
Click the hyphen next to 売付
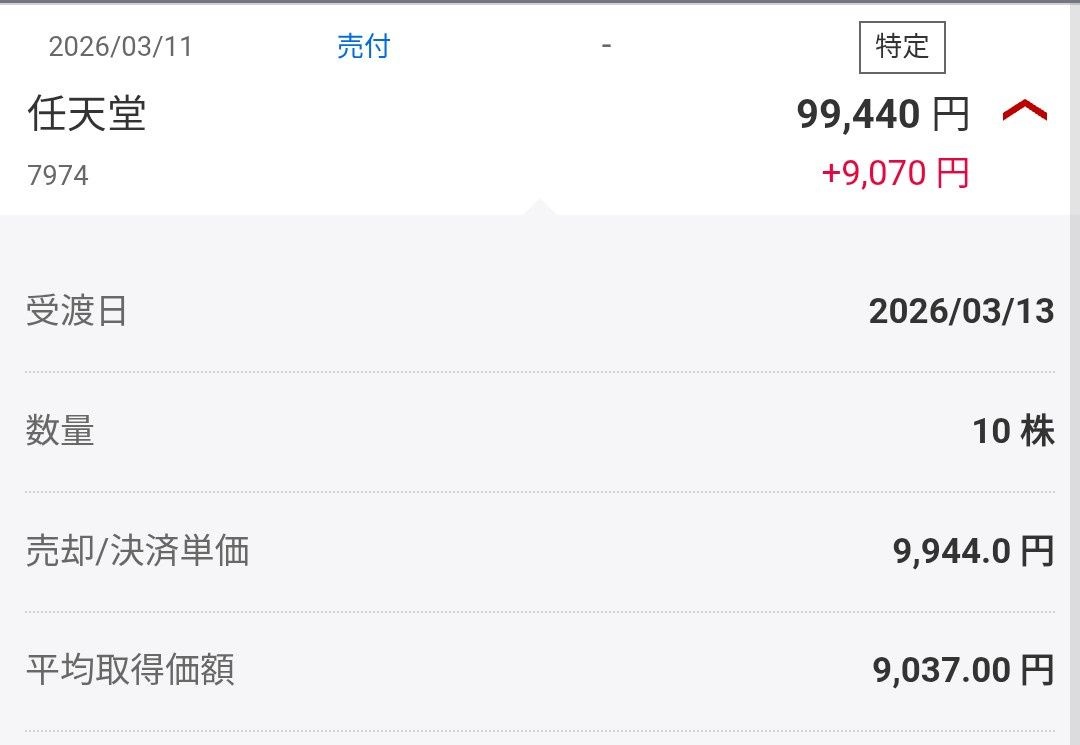[x=606, y=46]
